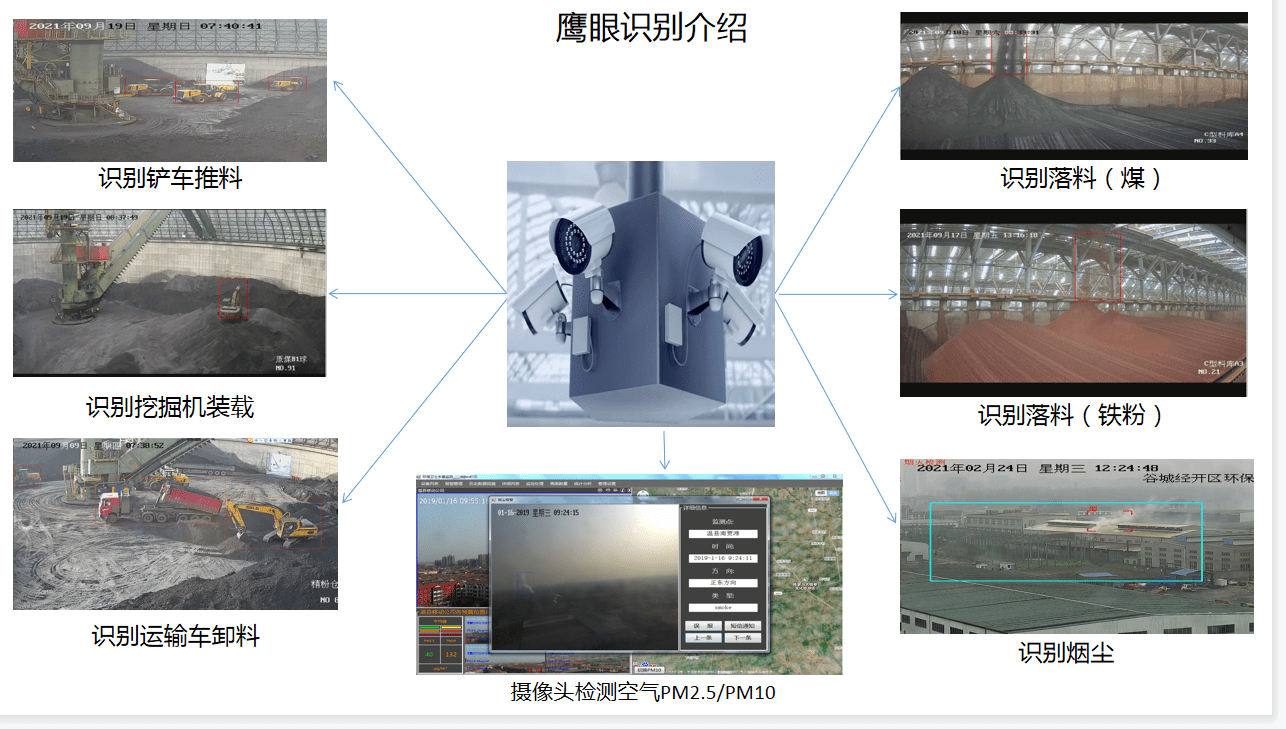This screenshot has height=729, width=1286.
Task: Click timestamp 01-16-2019 星期三 09:24:15
Action: [538, 513]
